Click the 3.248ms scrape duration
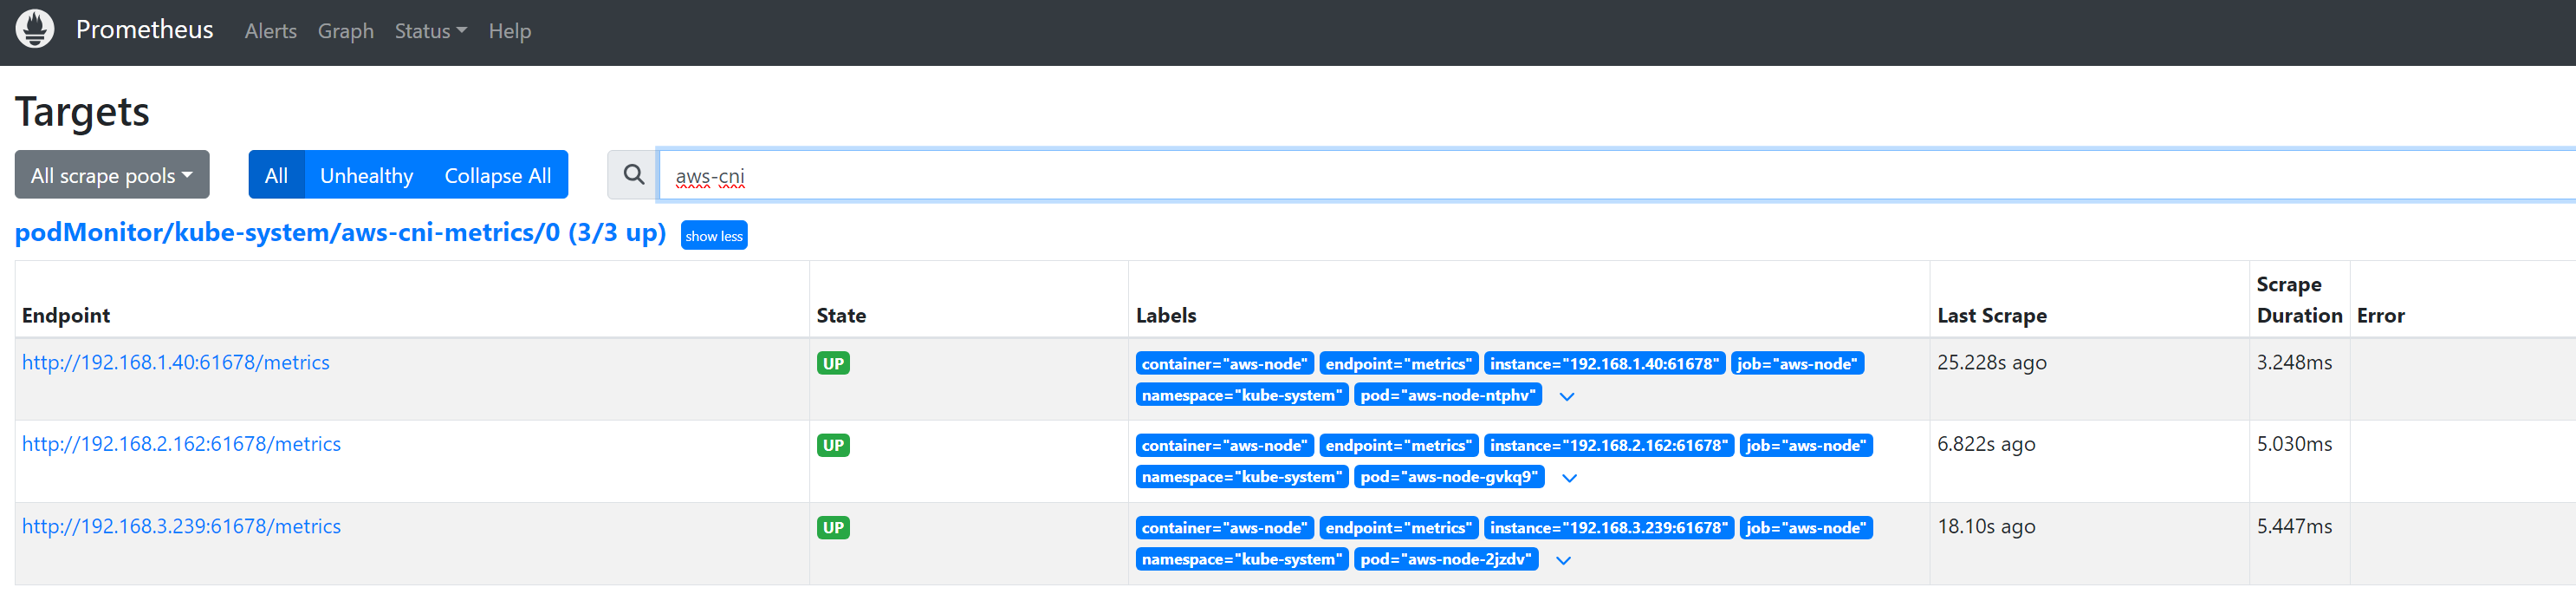2576x594 pixels. pyautogui.click(x=2294, y=362)
